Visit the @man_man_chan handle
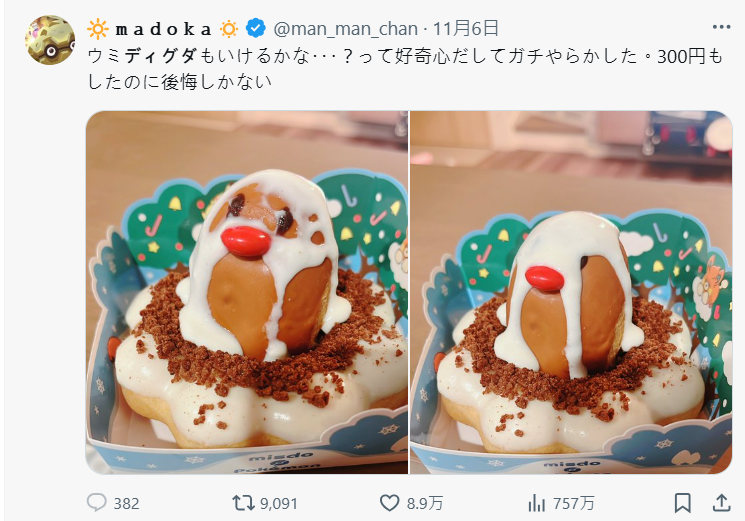 (x=345, y=29)
